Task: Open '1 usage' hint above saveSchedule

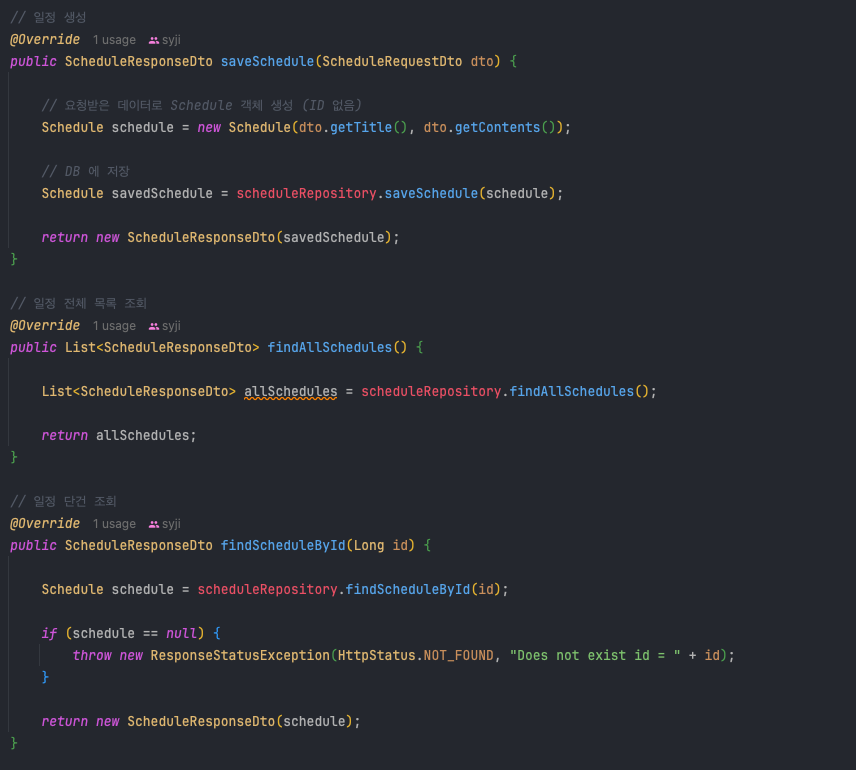Action: (x=114, y=40)
